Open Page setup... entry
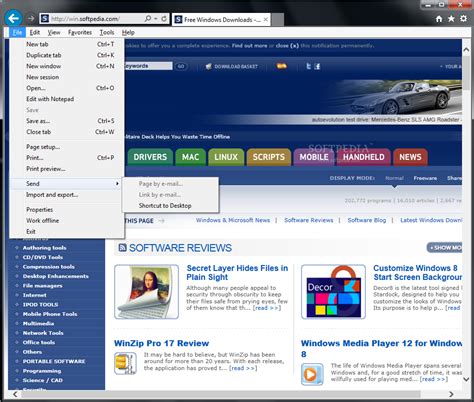This screenshot has width=474, height=402. [x=67, y=147]
